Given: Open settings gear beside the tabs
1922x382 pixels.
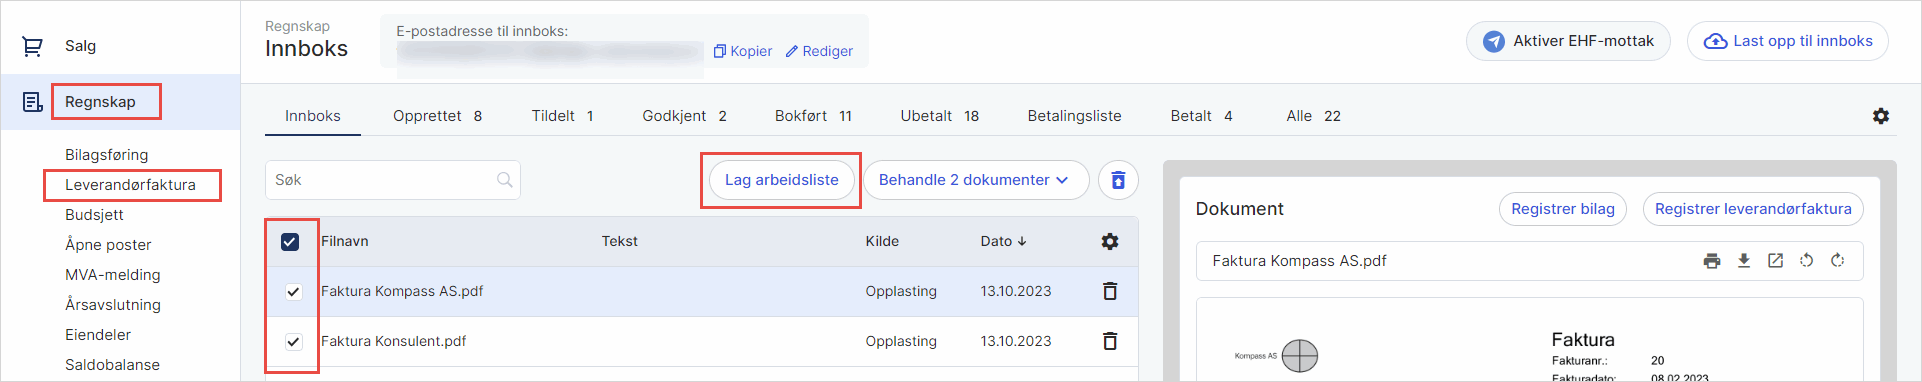Looking at the screenshot, I should [x=1881, y=116].
